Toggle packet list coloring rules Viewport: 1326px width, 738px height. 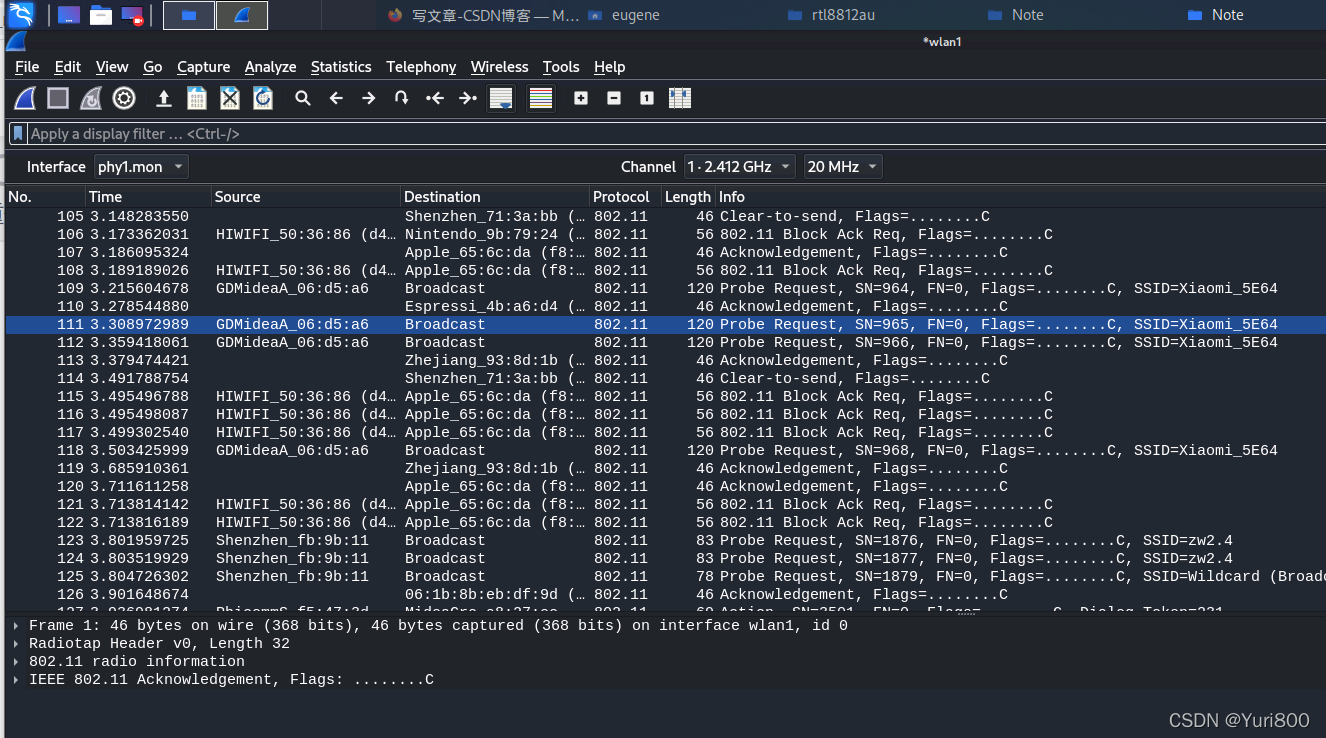click(541, 98)
